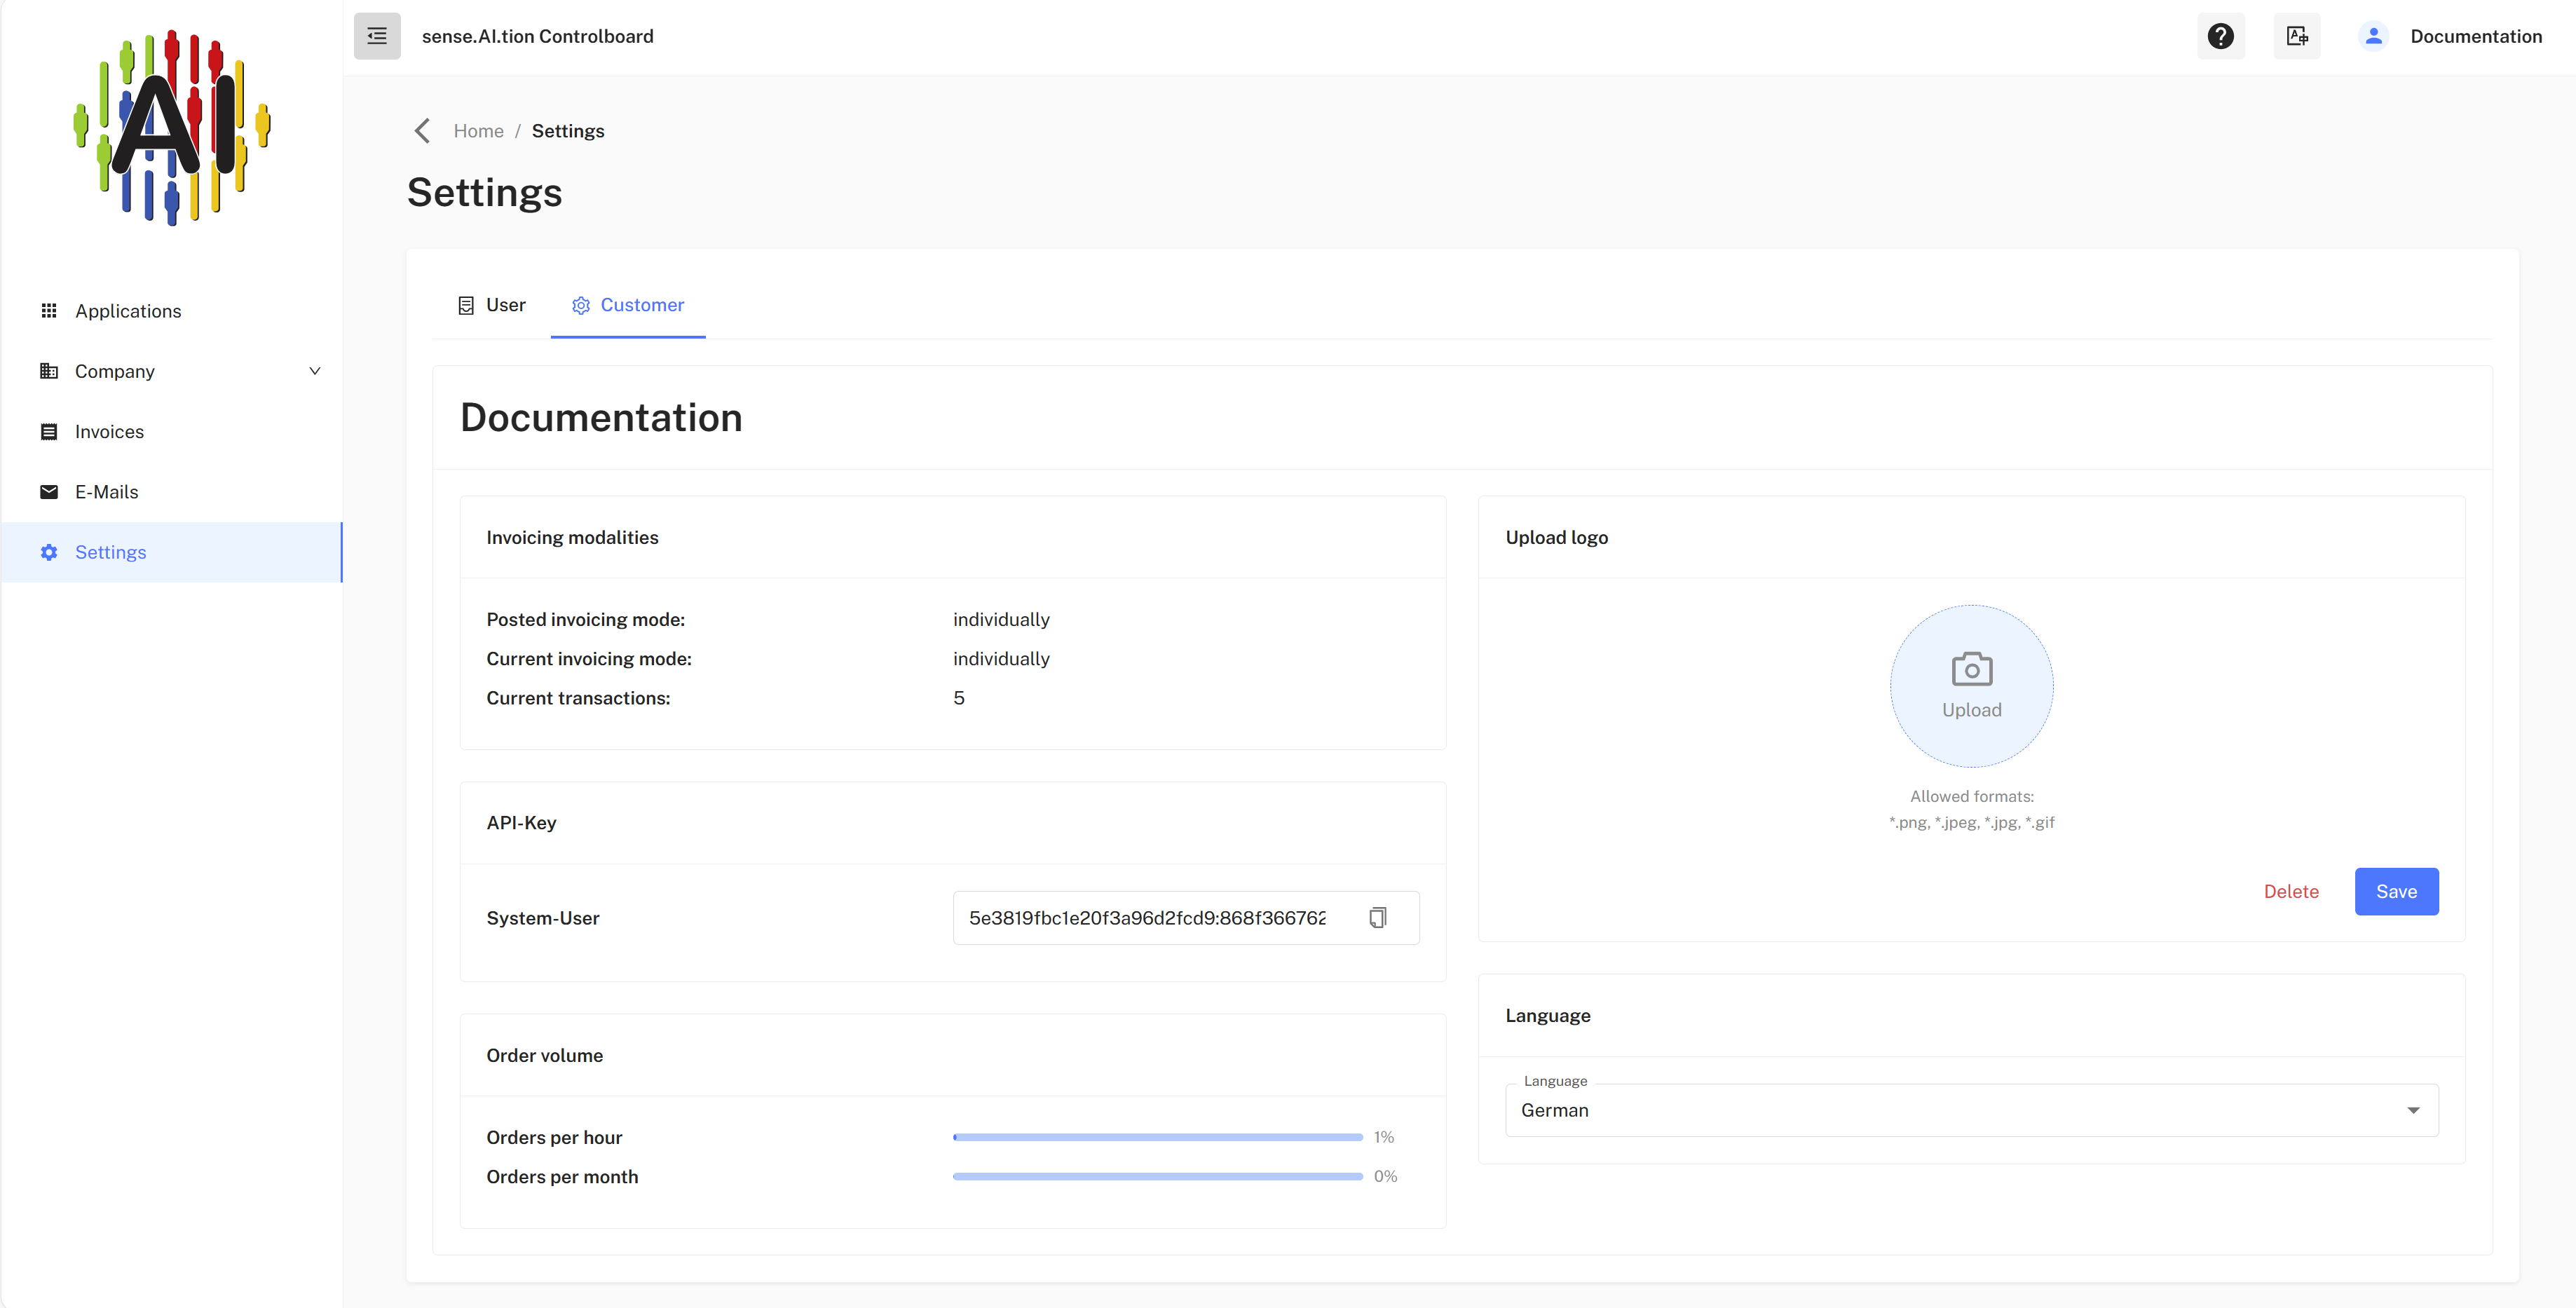Click the Orders per hour progress bar
This screenshot has height=1308, width=2576.
(1158, 1137)
